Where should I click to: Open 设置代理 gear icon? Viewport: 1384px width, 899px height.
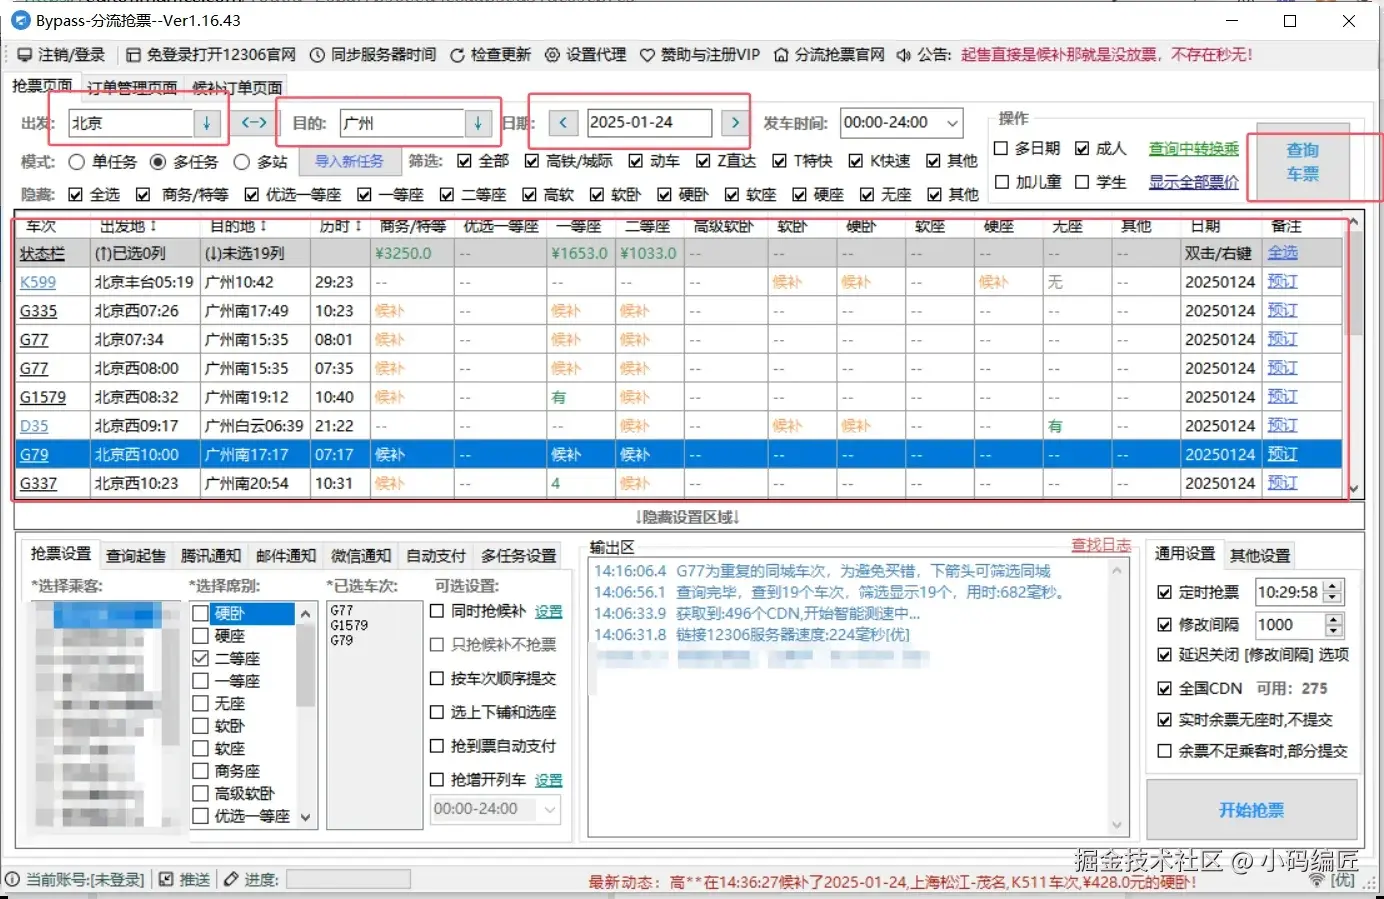pos(552,55)
